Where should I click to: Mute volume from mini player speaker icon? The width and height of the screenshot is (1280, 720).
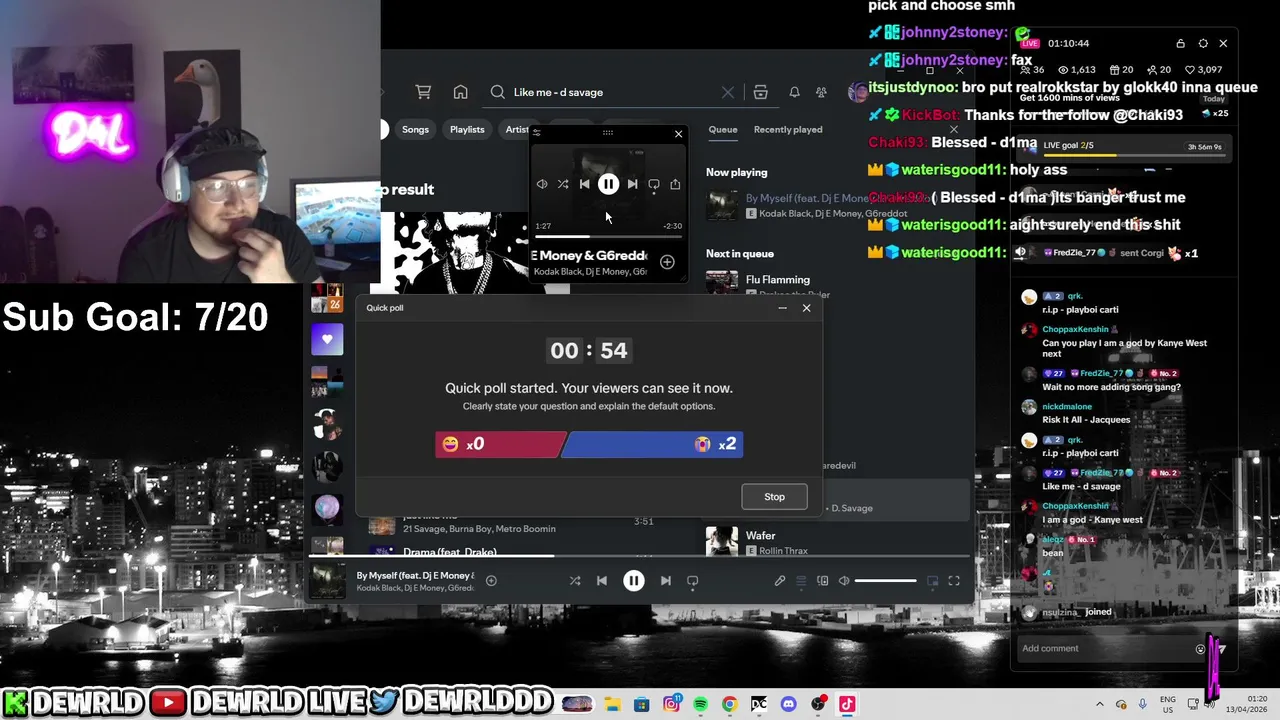[542, 184]
